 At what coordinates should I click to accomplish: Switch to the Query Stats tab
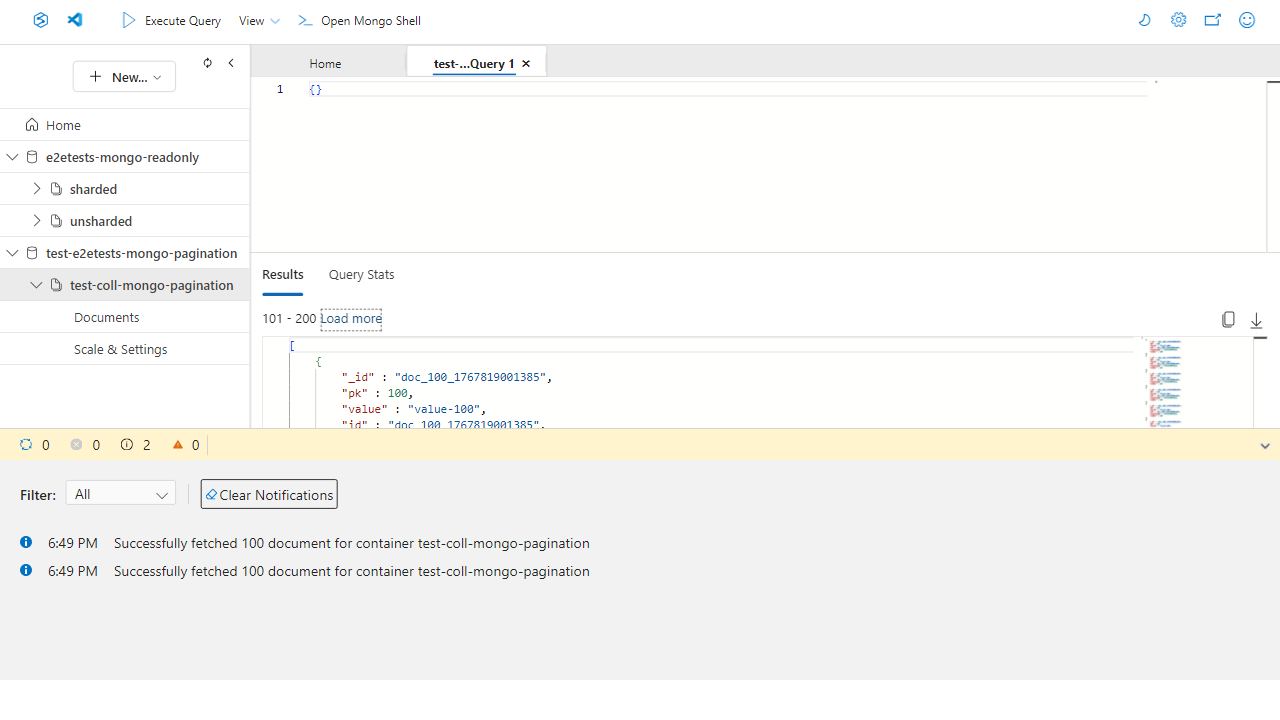(x=361, y=275)
